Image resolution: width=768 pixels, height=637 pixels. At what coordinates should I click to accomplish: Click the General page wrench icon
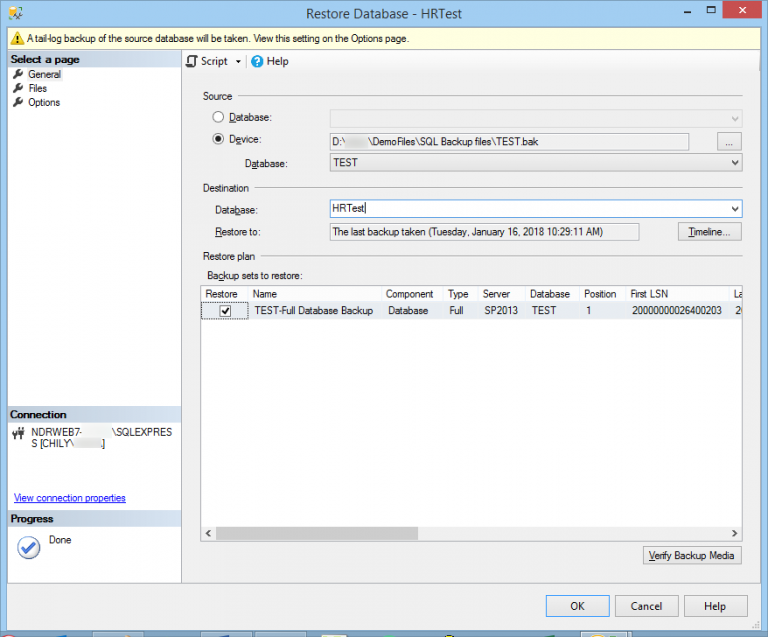click(x=17, y=74)
